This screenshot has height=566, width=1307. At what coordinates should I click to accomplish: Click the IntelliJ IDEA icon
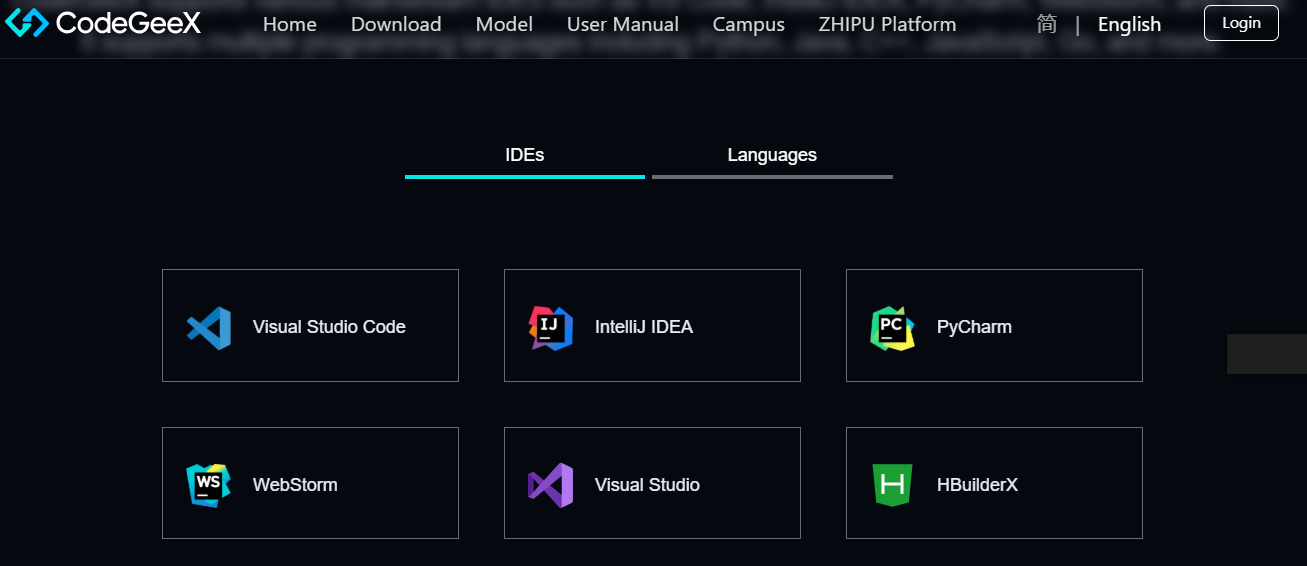(x=551, y=328)
